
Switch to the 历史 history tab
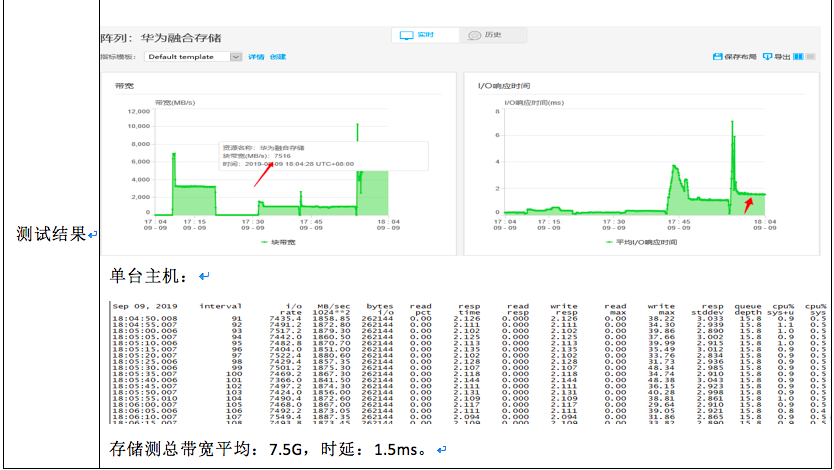(x=493, y=35)
